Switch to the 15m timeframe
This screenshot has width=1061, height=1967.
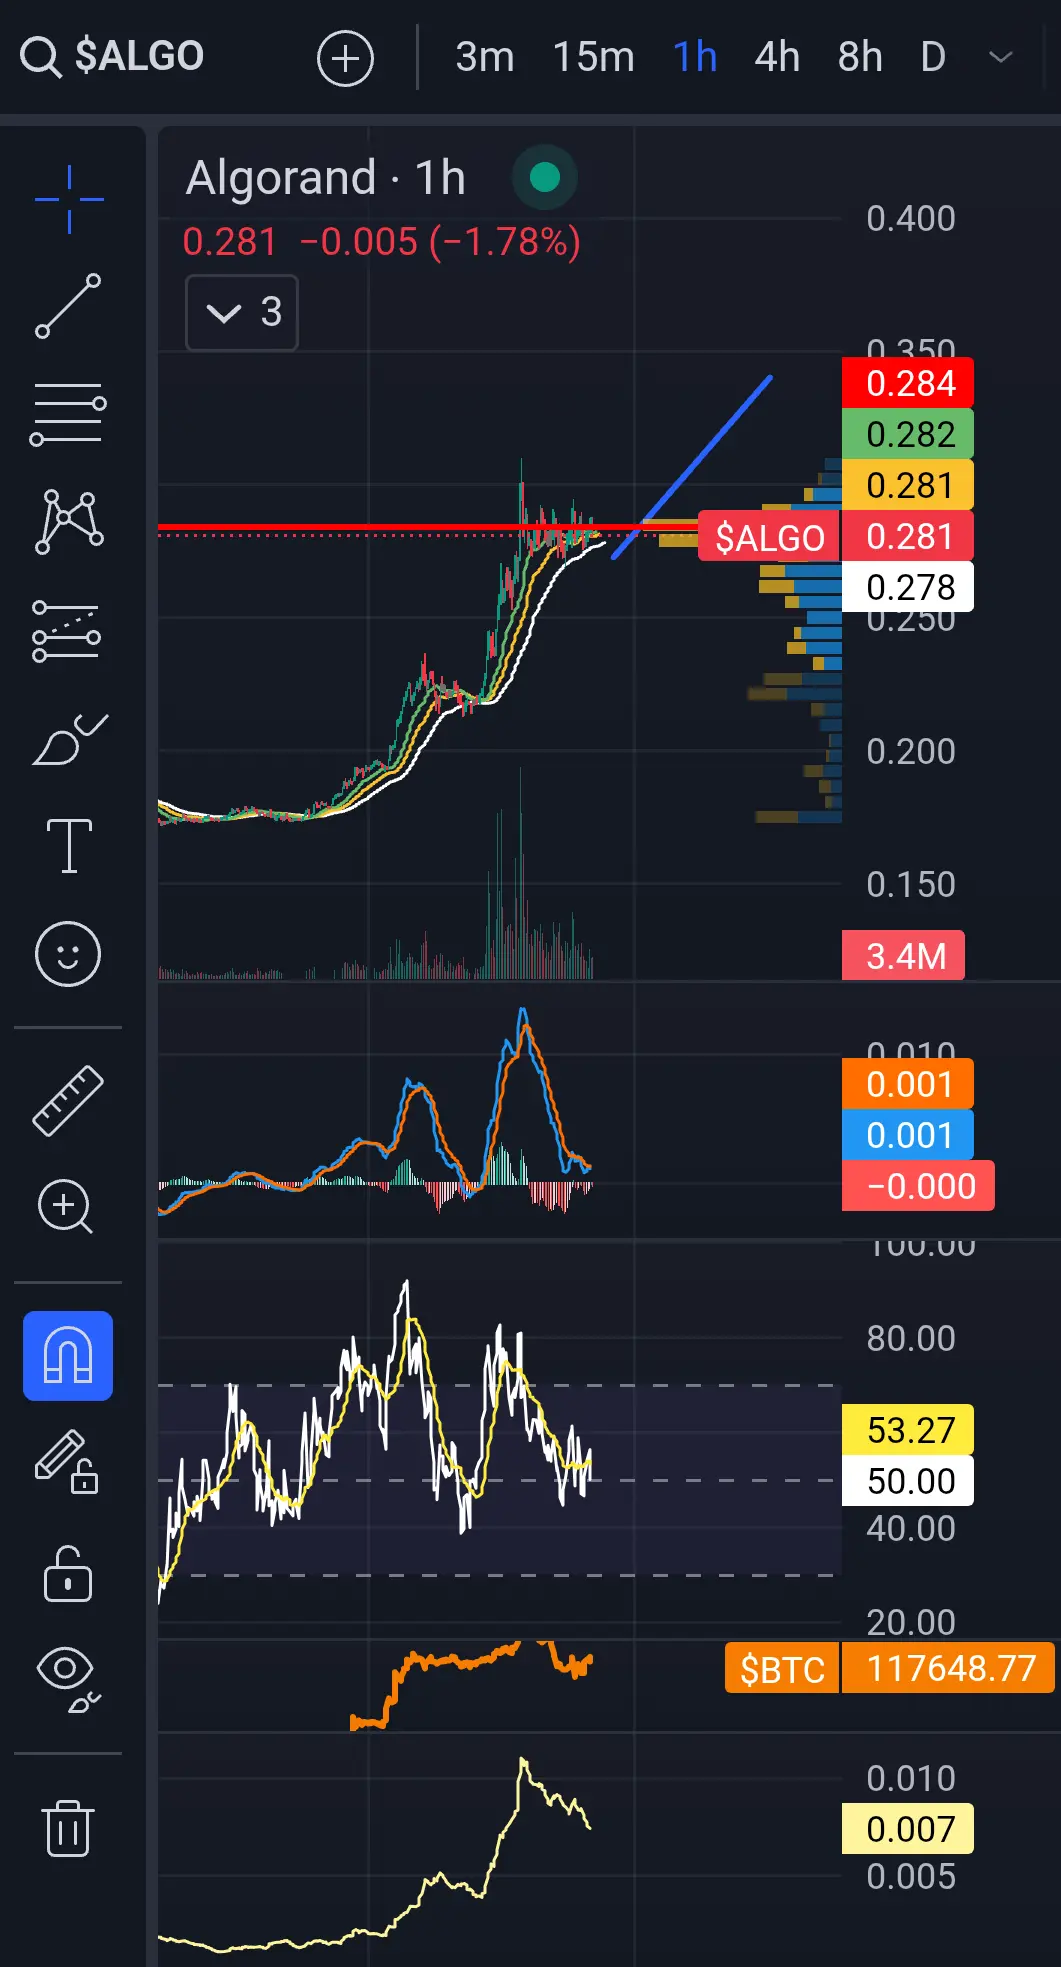tap(593, 58)
